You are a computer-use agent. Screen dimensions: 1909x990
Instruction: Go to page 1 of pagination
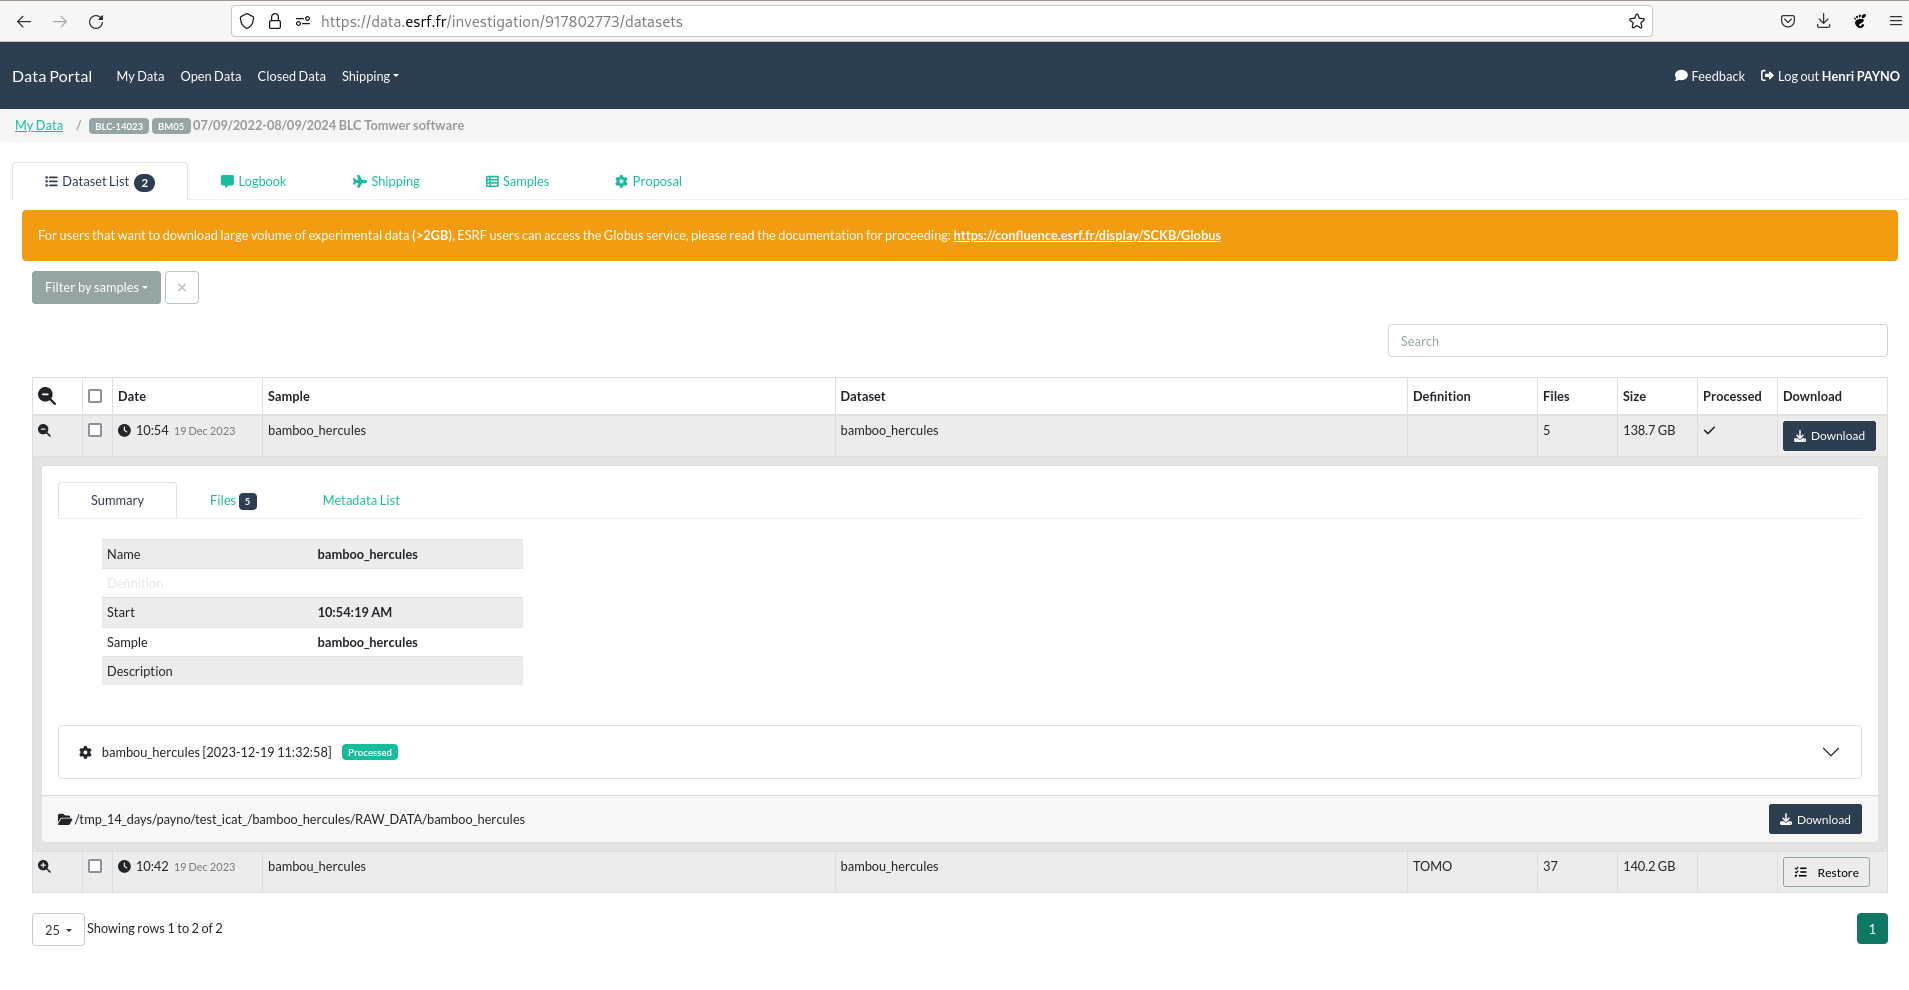(x=1872, y=929)
